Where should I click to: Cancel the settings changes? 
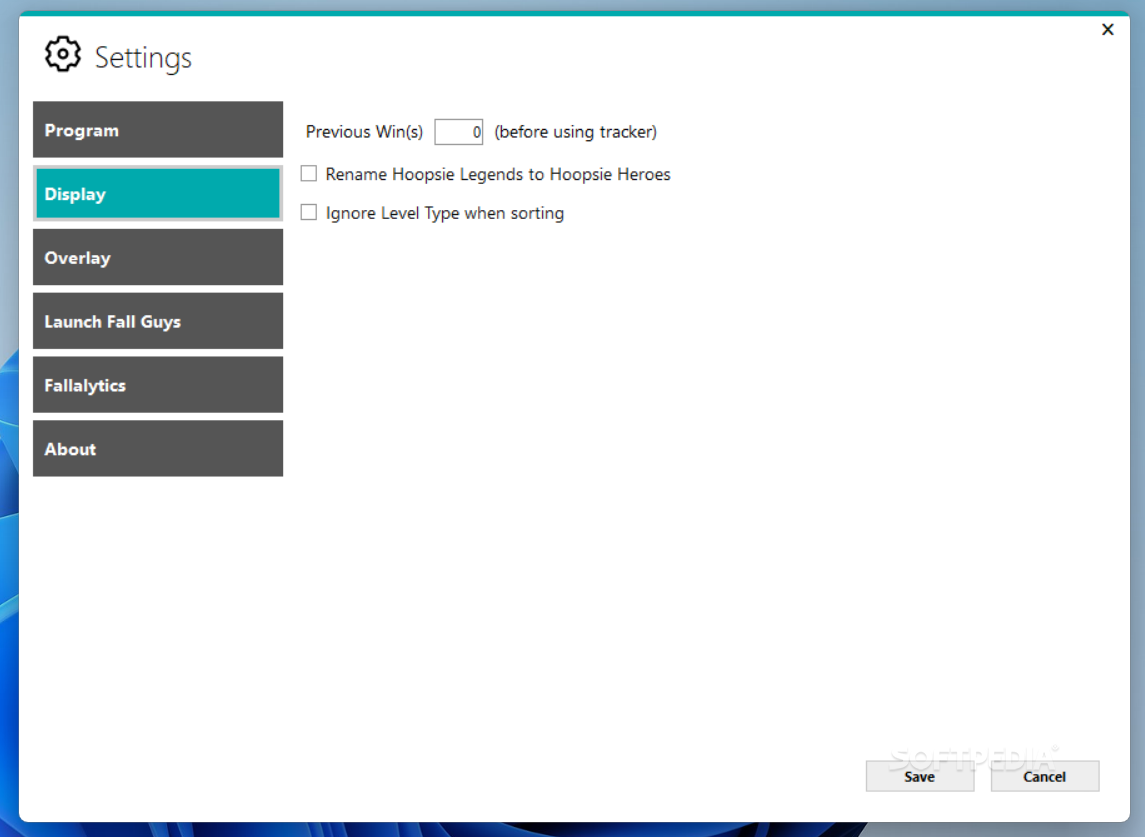point(1044,776)
